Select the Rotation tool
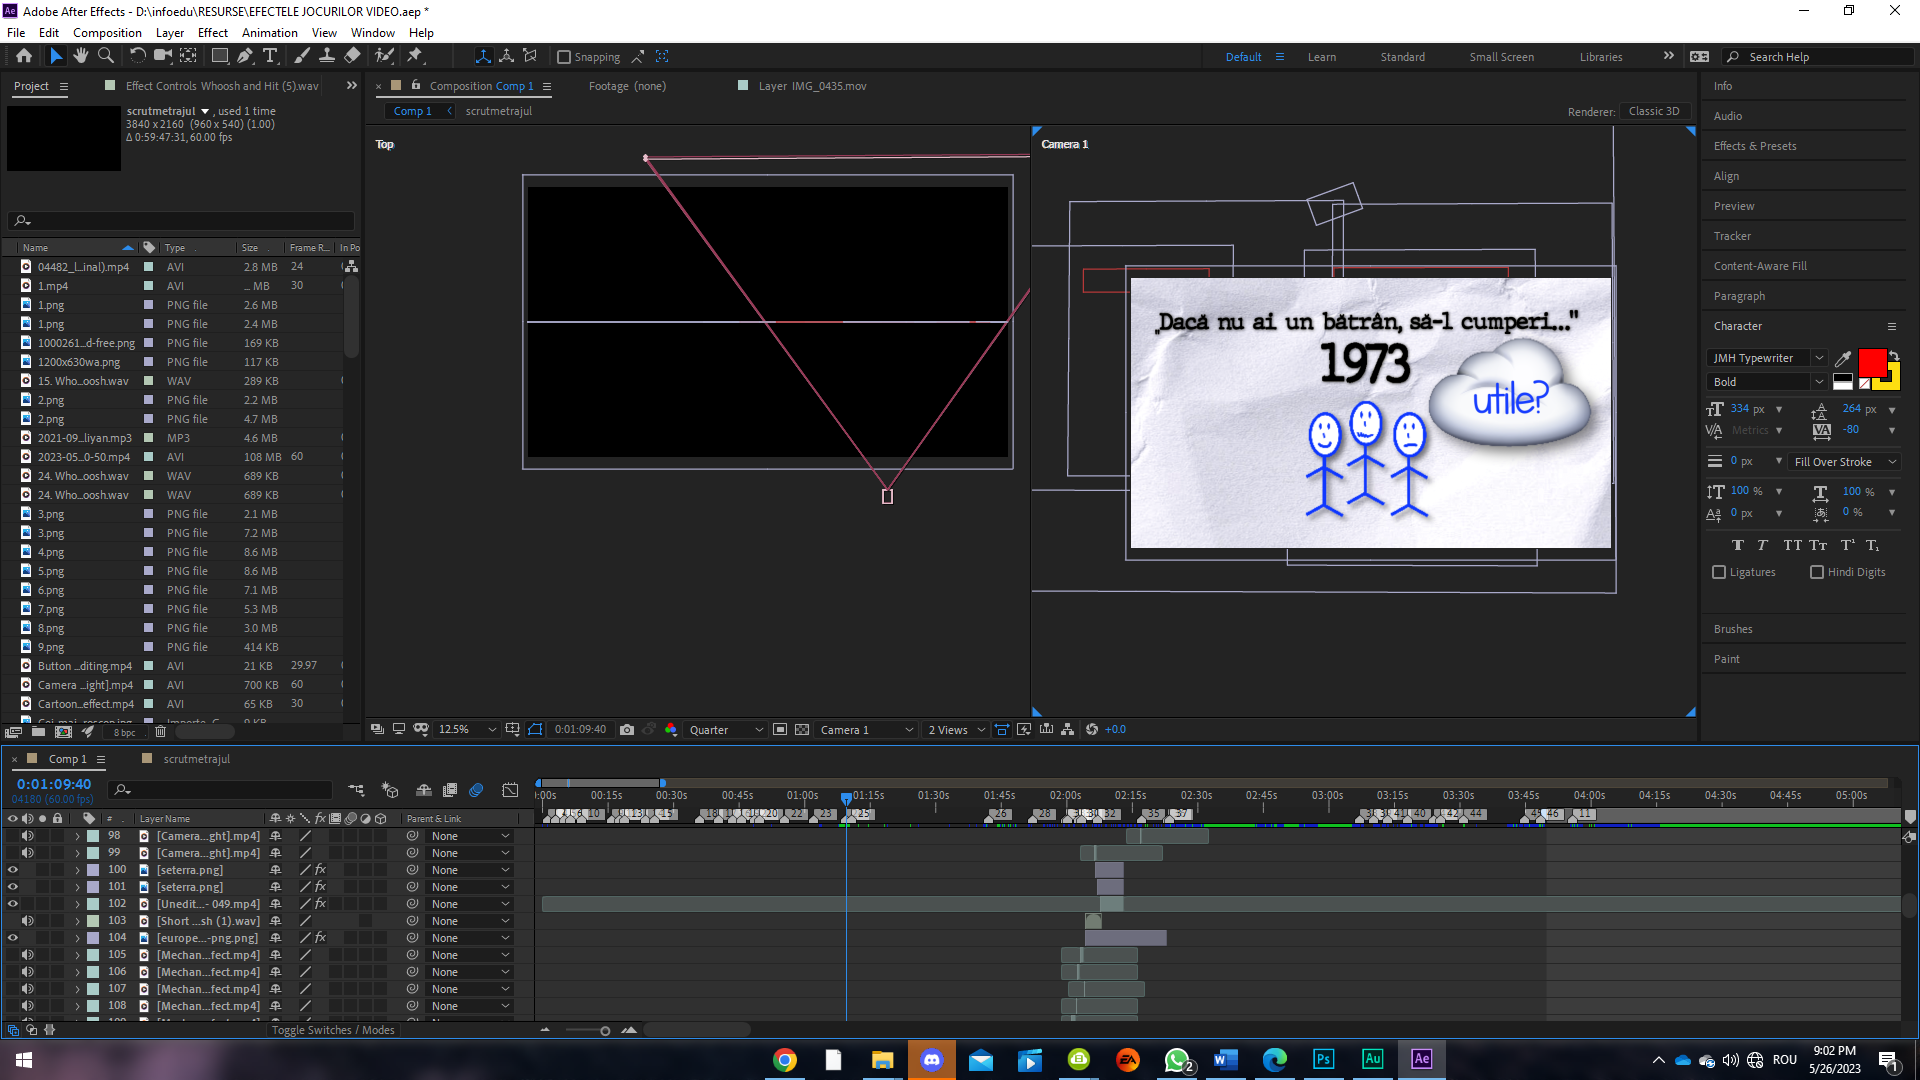This screenshot has width=1920, height=1080. coord(138,56)
